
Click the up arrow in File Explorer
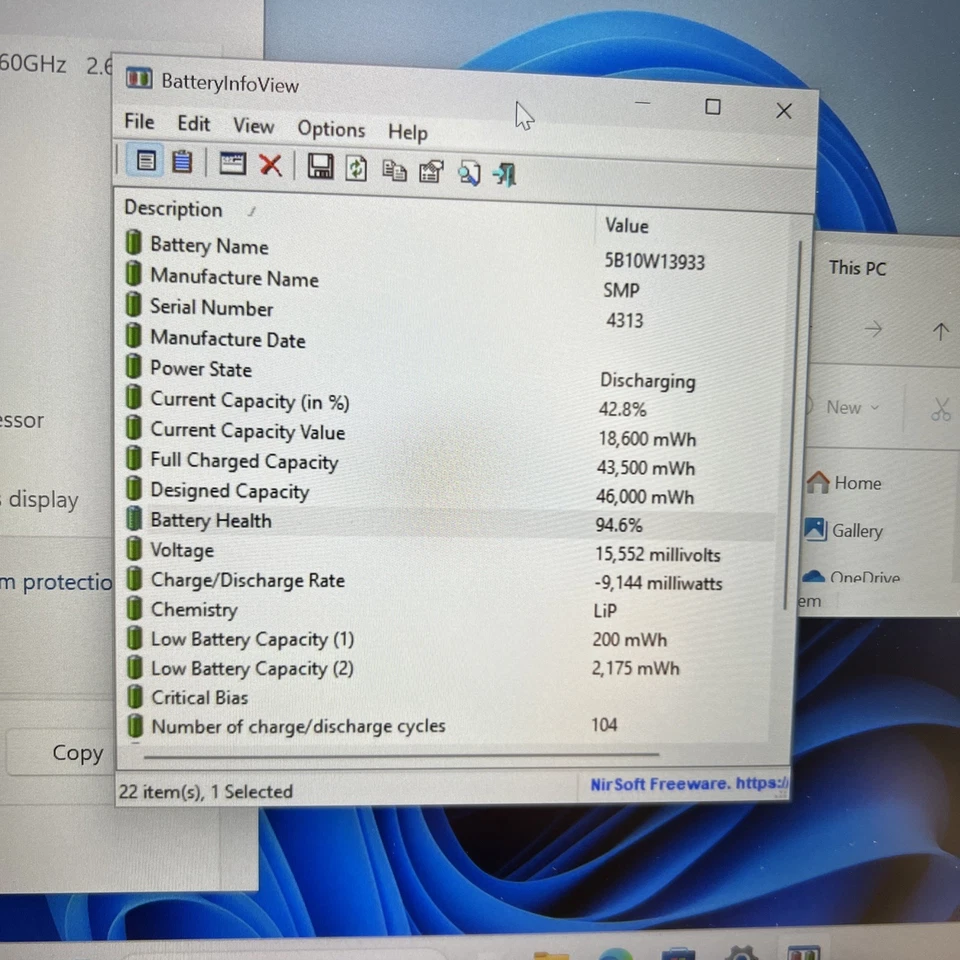(940, 331)
